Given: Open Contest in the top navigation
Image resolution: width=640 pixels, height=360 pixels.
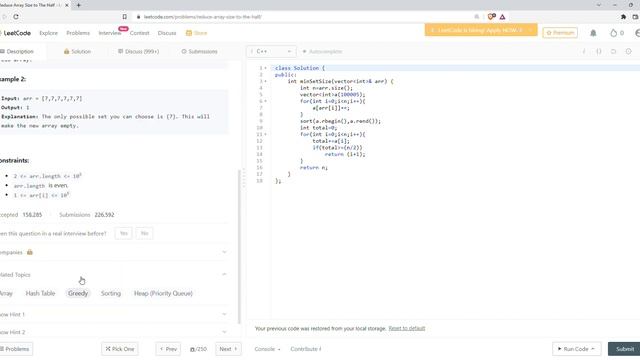Looking at the screenshot, I should [x=140, y=33].
